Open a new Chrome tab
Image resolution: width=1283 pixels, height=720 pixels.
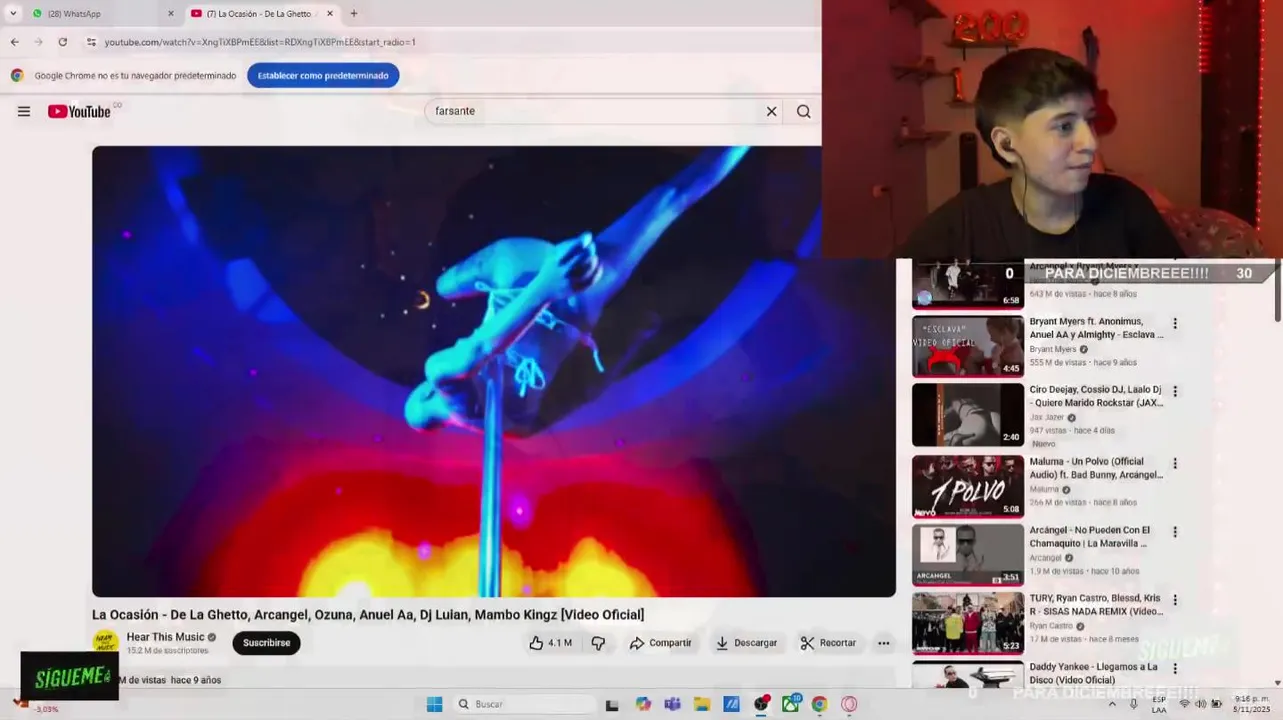[x=353, y=14]
